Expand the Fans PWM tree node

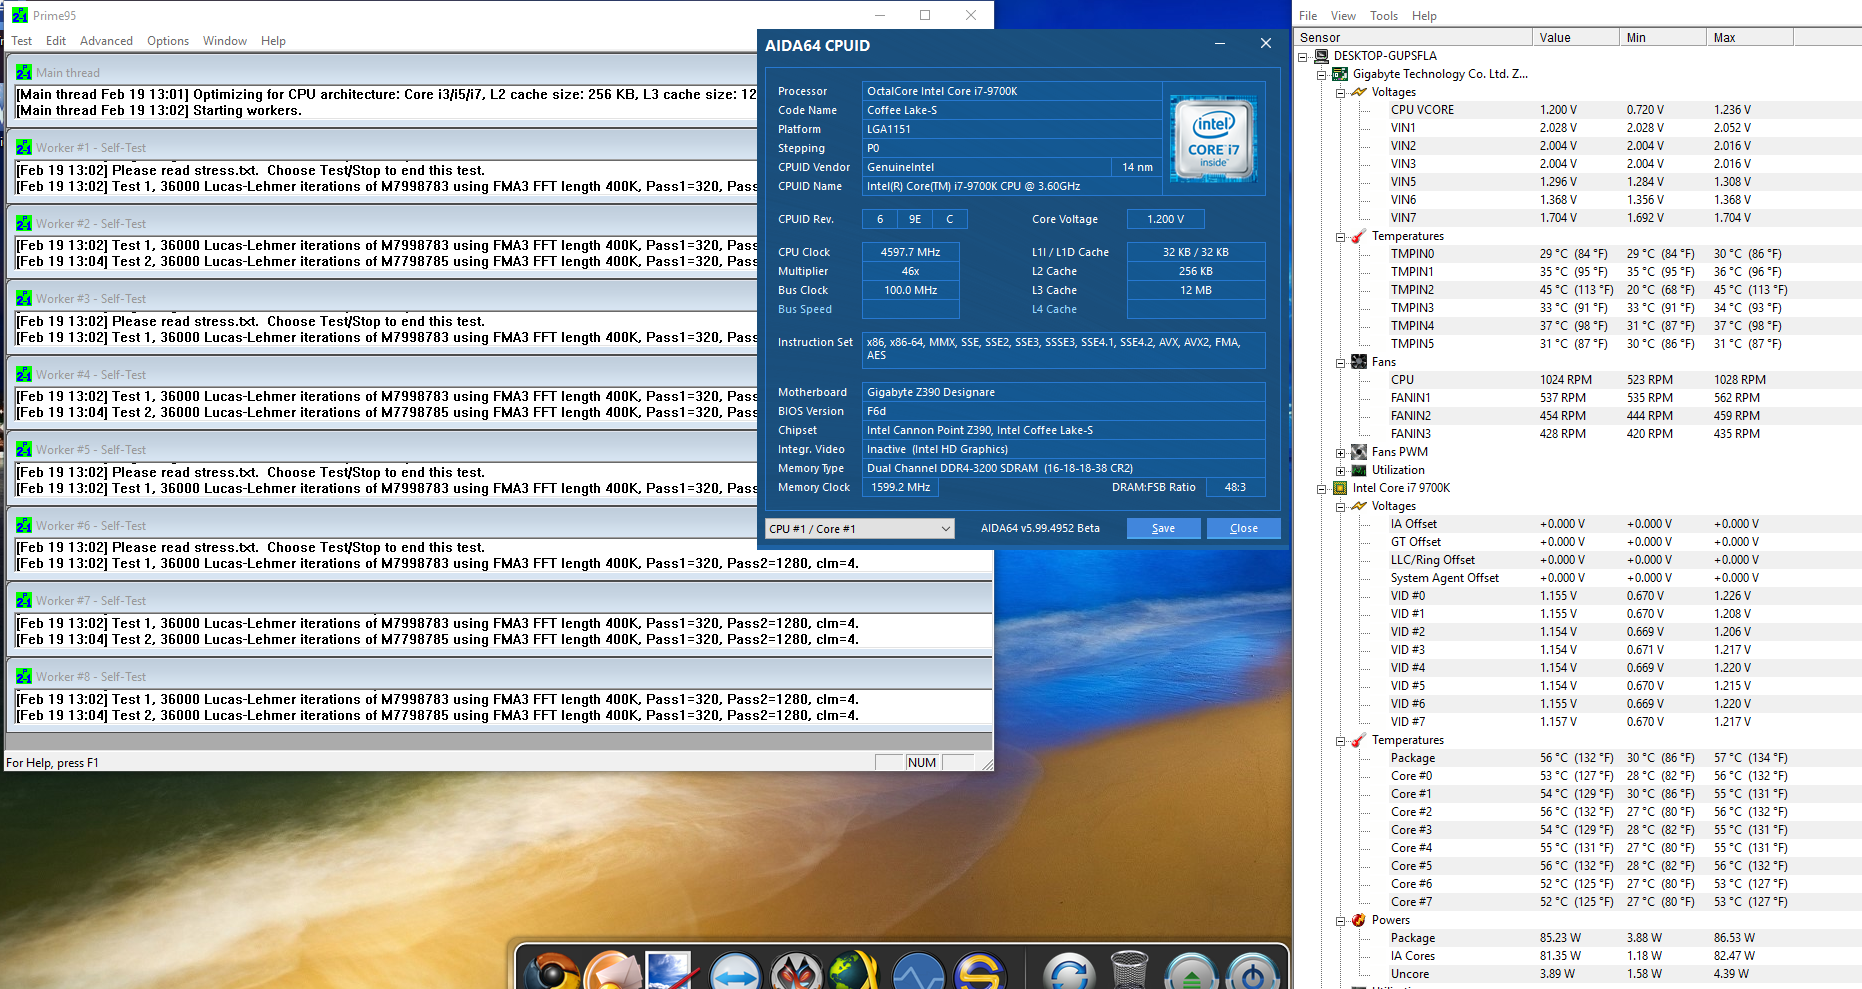[x=1341, y=453]
